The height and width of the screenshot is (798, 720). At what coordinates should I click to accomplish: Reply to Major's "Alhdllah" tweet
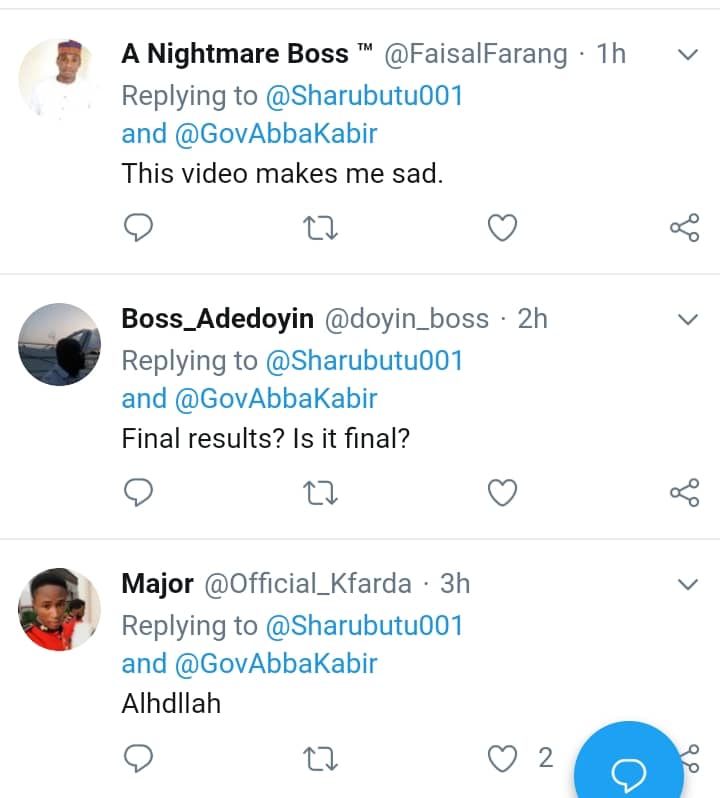click(x=139, y=758)
